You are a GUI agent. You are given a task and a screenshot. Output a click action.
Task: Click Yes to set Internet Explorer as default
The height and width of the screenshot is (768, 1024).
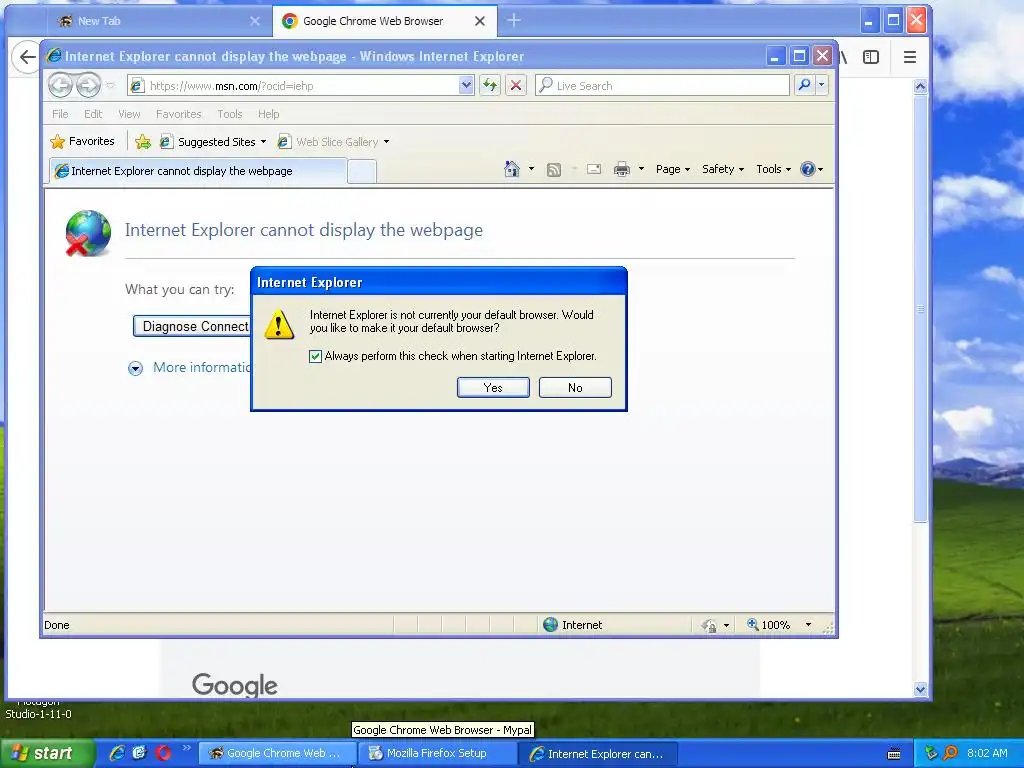pyautogui.click(x=493, y=387)
